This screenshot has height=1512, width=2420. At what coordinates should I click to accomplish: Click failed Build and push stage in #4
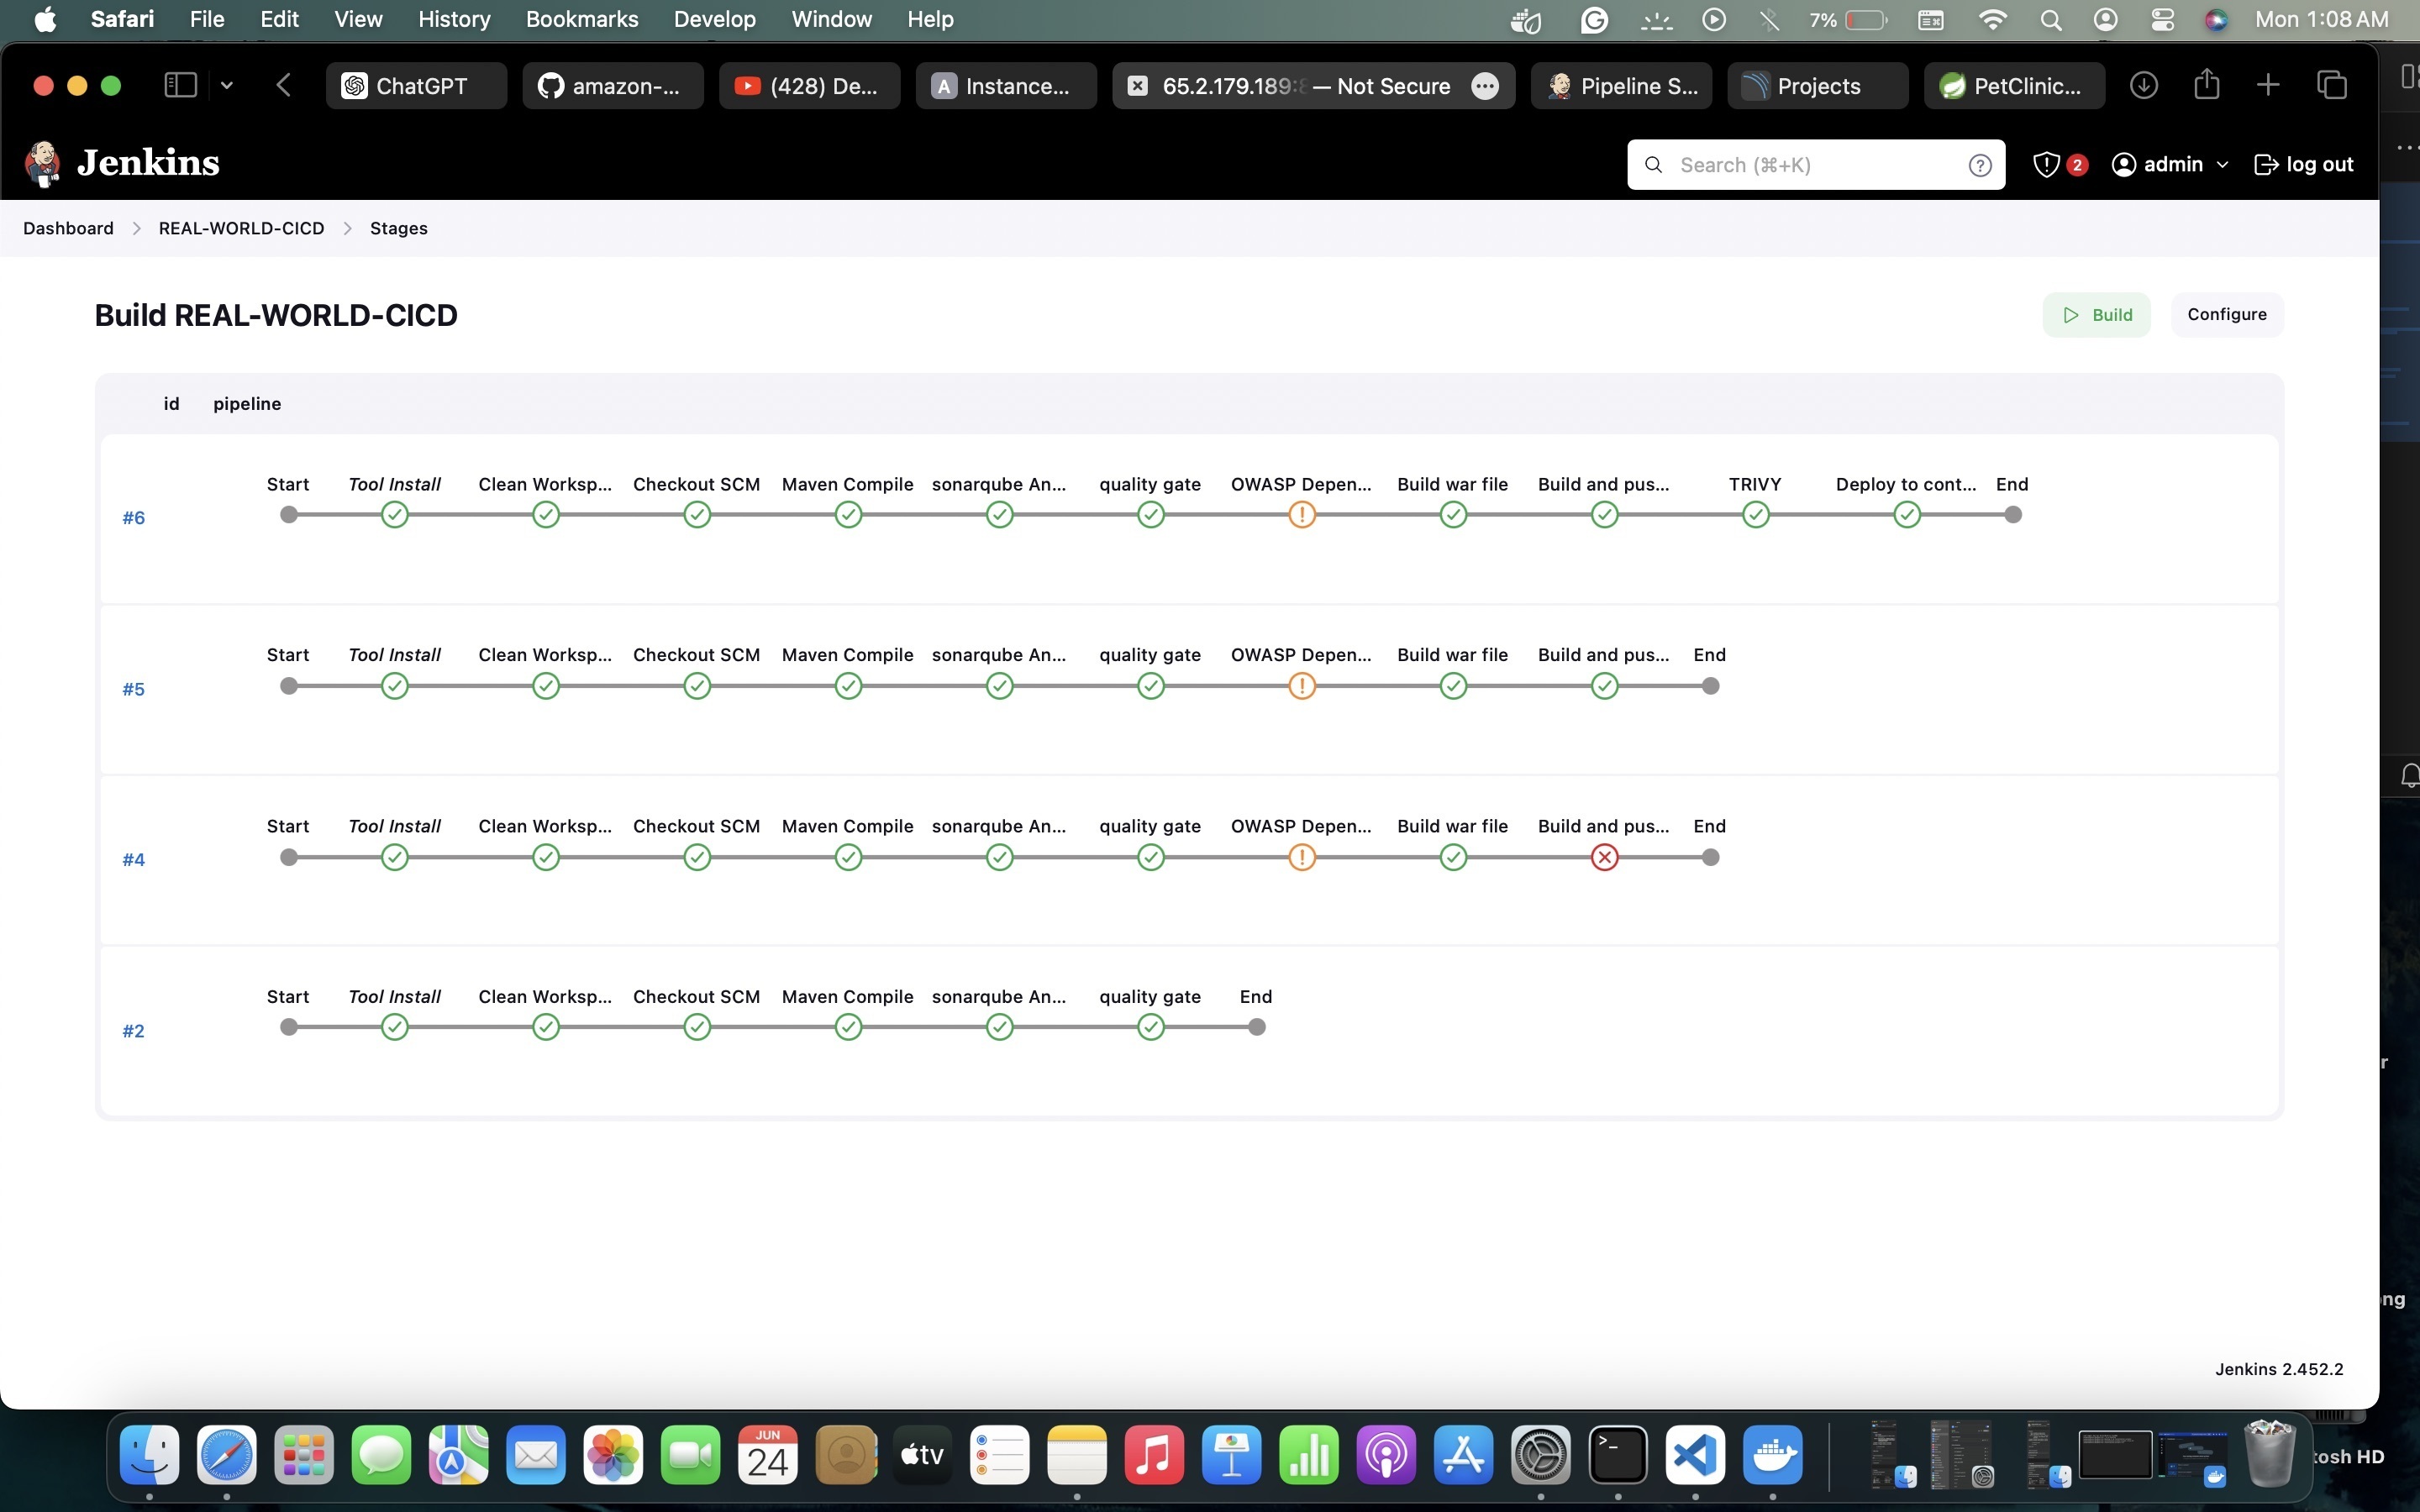pyautogui.click(x=1603, y=857)
